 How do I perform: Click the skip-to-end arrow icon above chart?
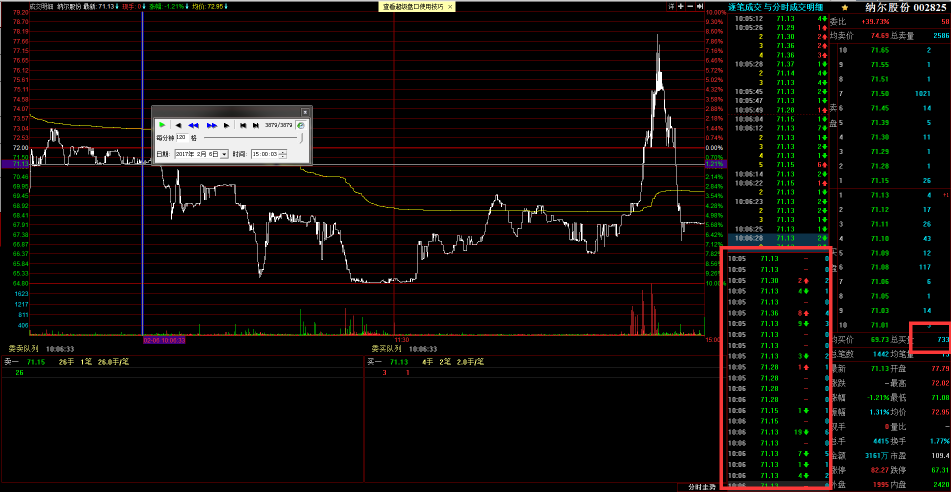click(701, 6)
